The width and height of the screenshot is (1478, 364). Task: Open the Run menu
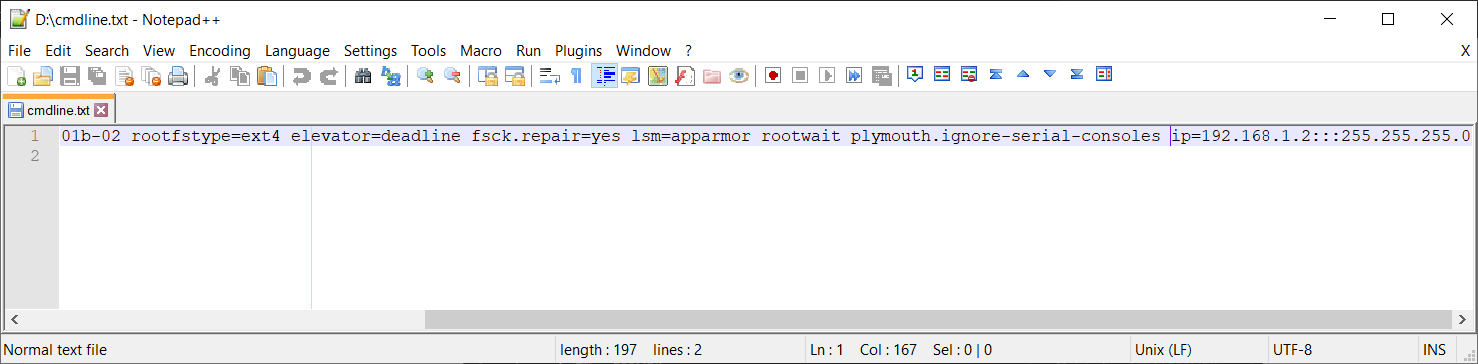[x=528, y=51]
